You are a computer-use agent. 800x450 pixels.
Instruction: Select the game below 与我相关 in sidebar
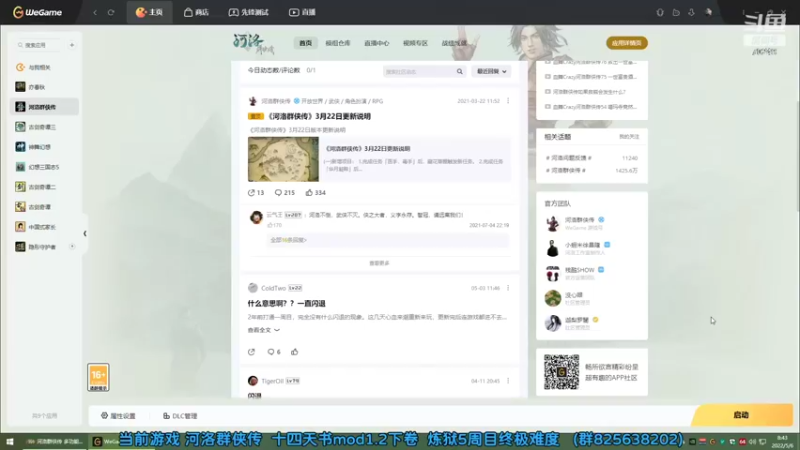(x=44, y=87)
